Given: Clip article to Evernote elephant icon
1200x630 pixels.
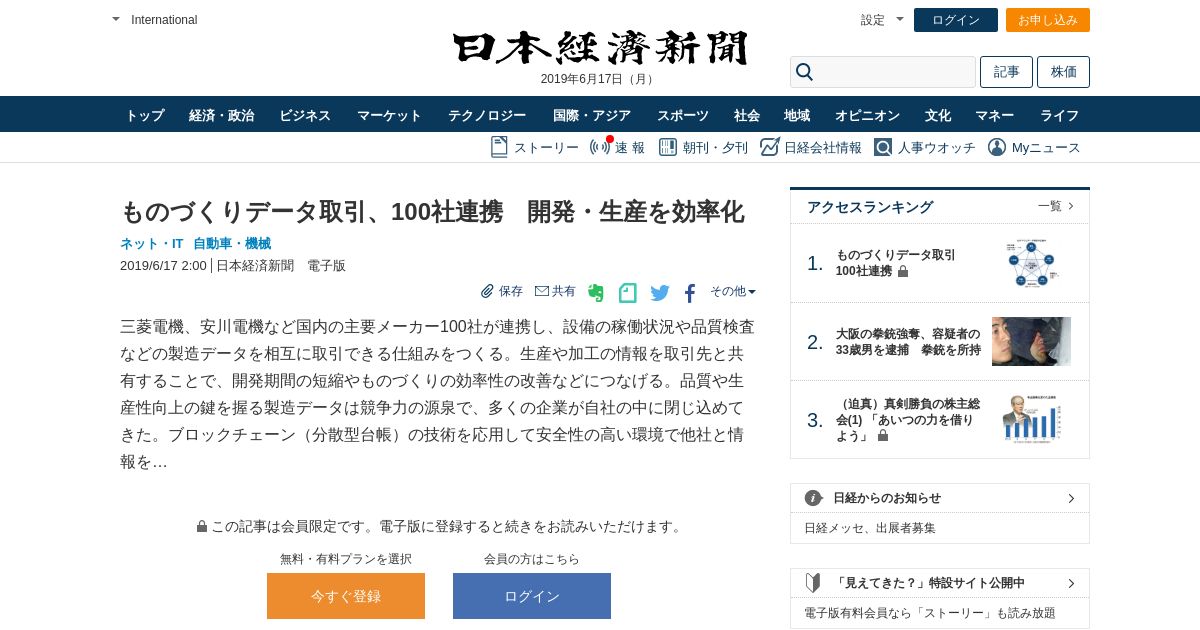Looking at the screenshot, I should (x=596, y=293).
